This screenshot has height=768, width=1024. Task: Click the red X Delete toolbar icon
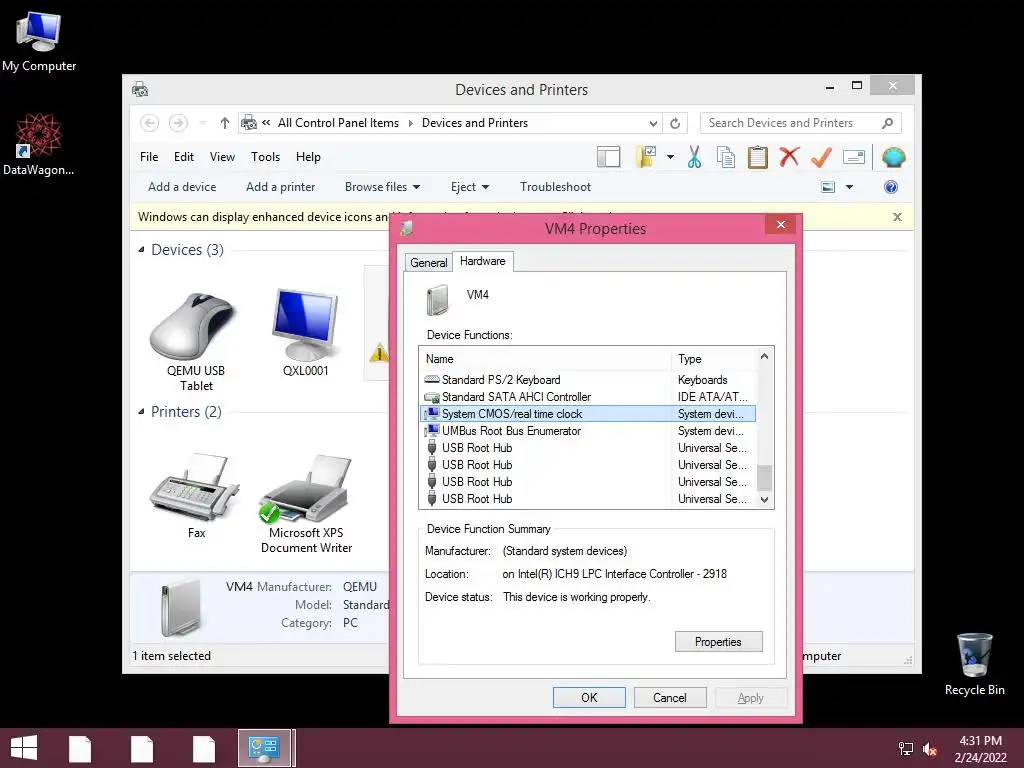point(789,157)
